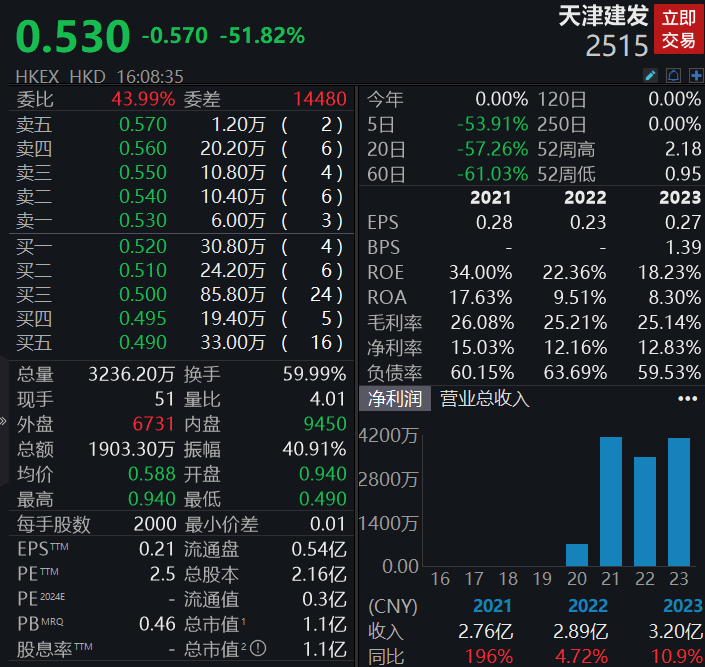This screenshot has height=667, width=705.
Task: Click the 2022 同比 value 4.72%
Action: (x=581, y=657)
